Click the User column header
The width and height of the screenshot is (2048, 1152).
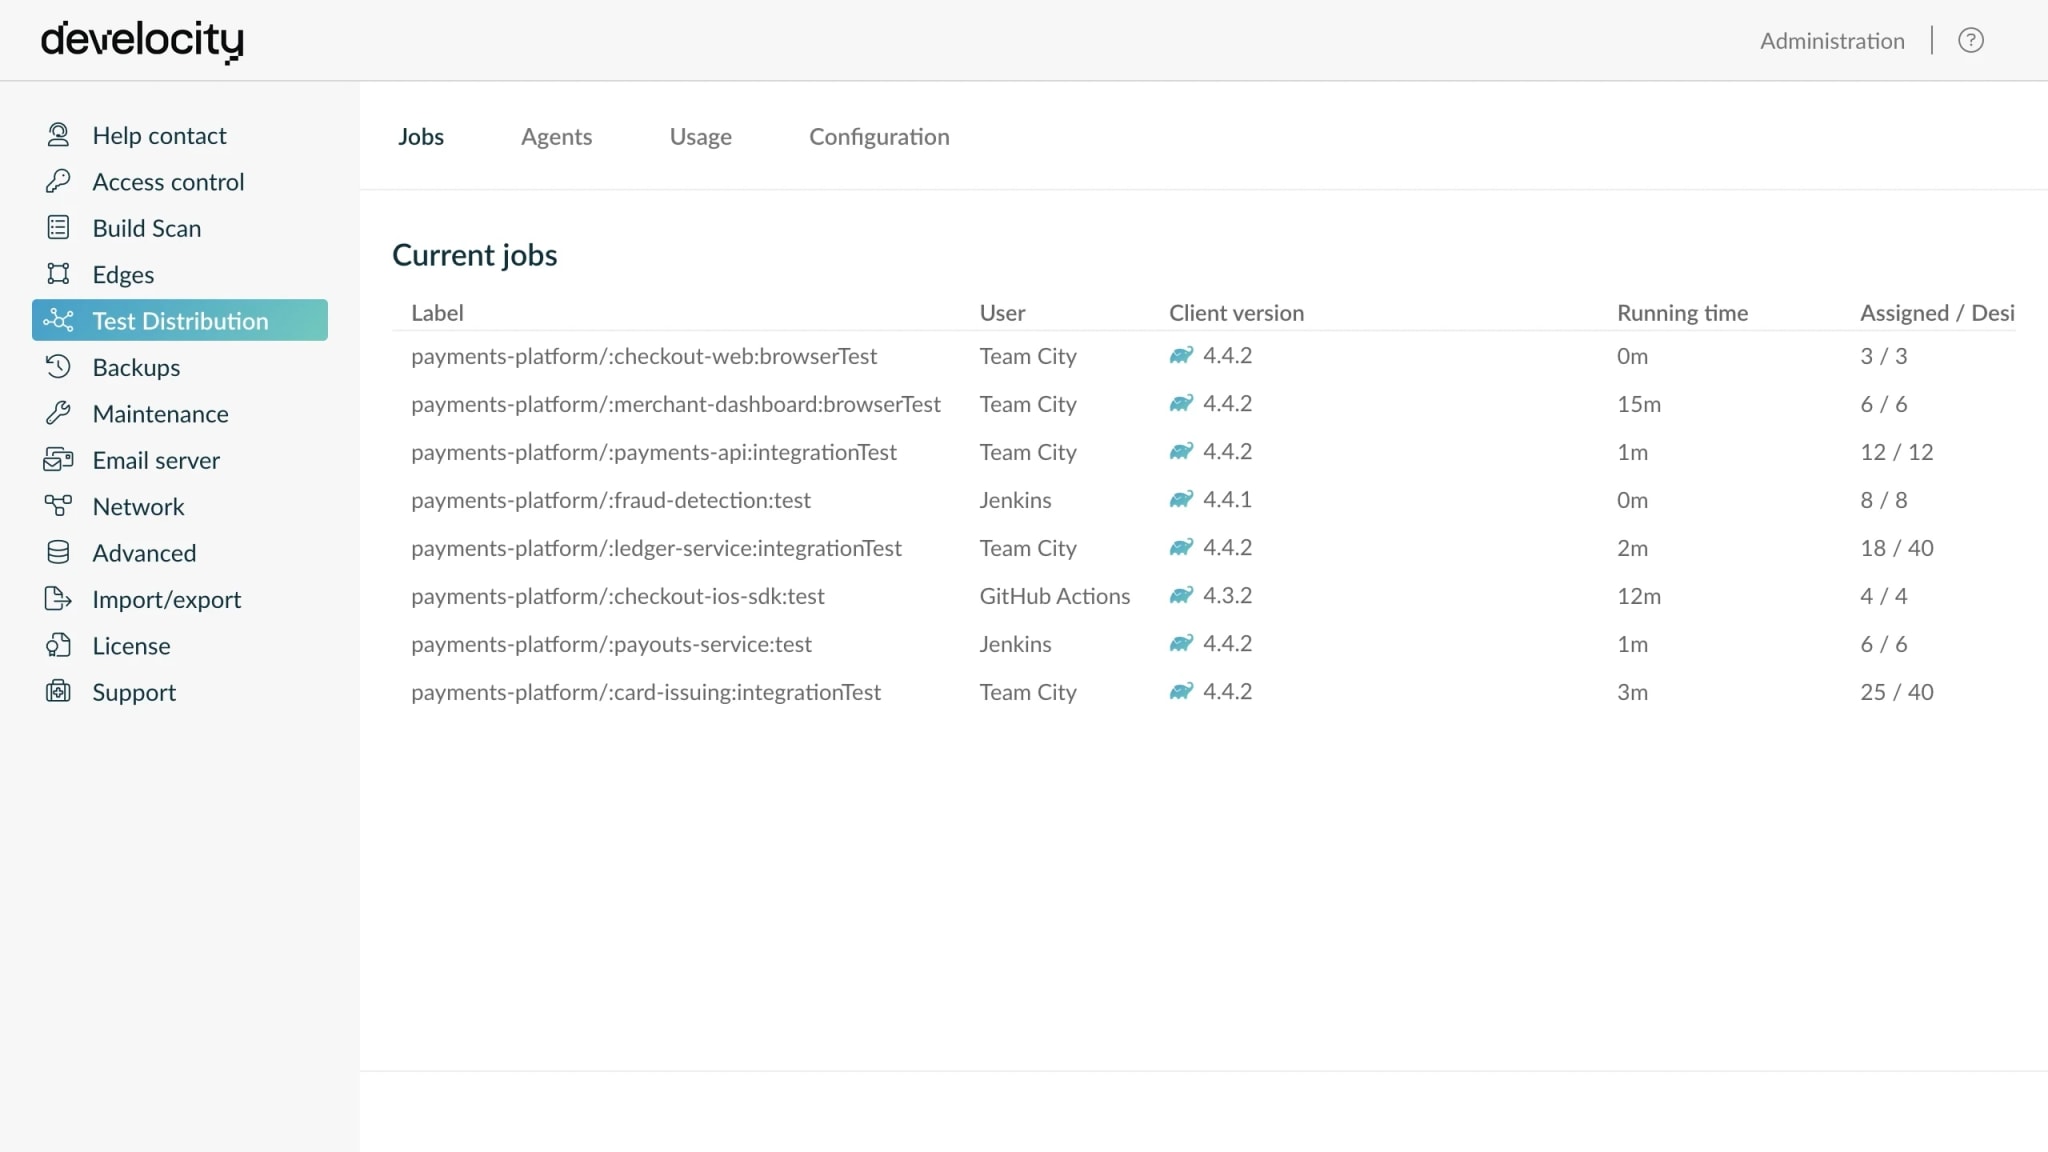[1002, 313]
